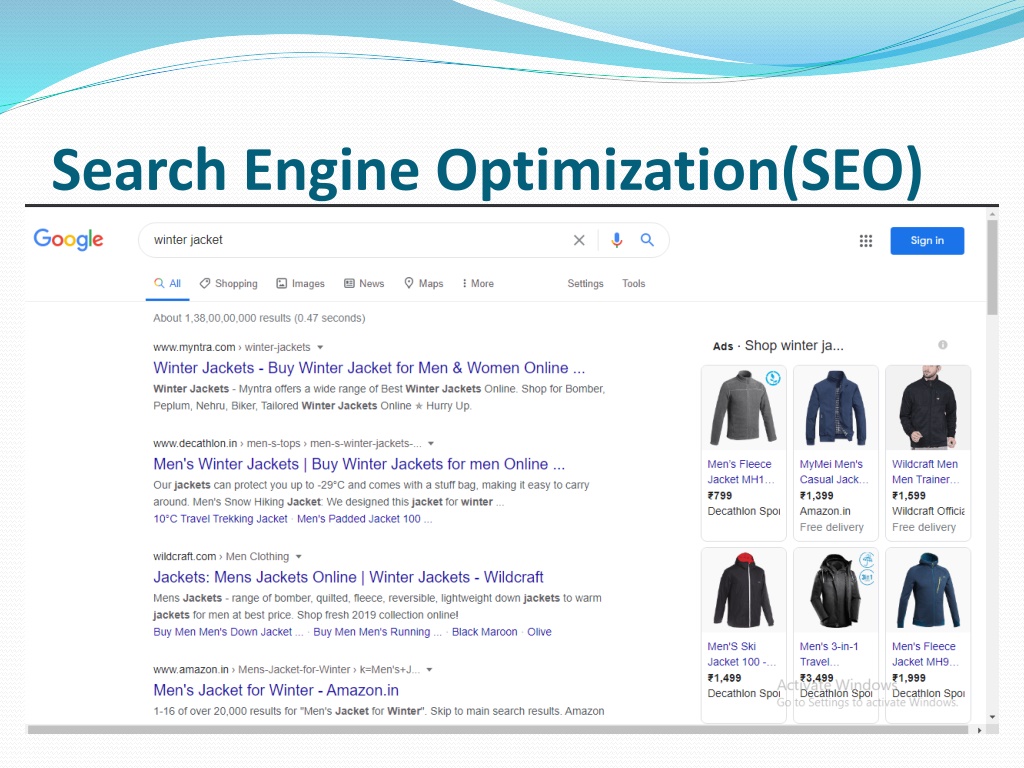1024x768 pixels.
Task: Switch to the Images tab
Action: point(300,283)
